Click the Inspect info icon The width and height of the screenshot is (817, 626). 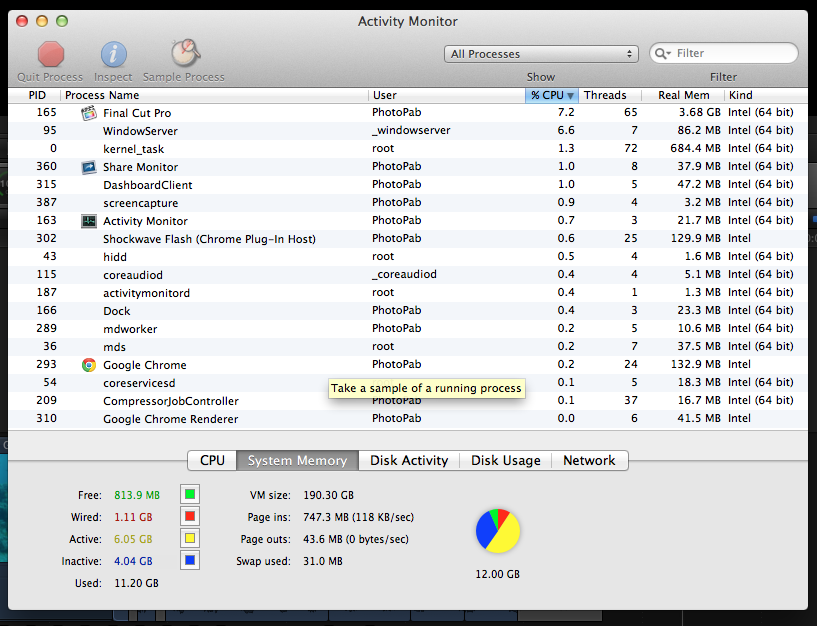tap(113, 55)
